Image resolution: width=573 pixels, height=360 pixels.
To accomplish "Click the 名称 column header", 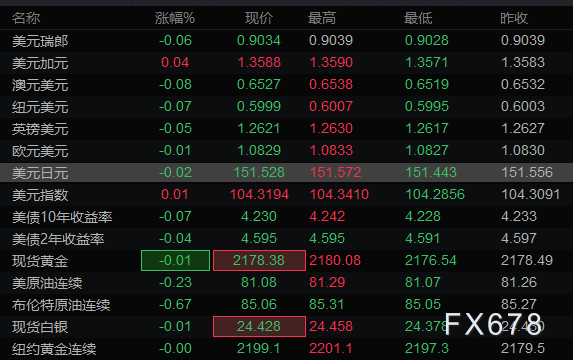I will 26,18.
